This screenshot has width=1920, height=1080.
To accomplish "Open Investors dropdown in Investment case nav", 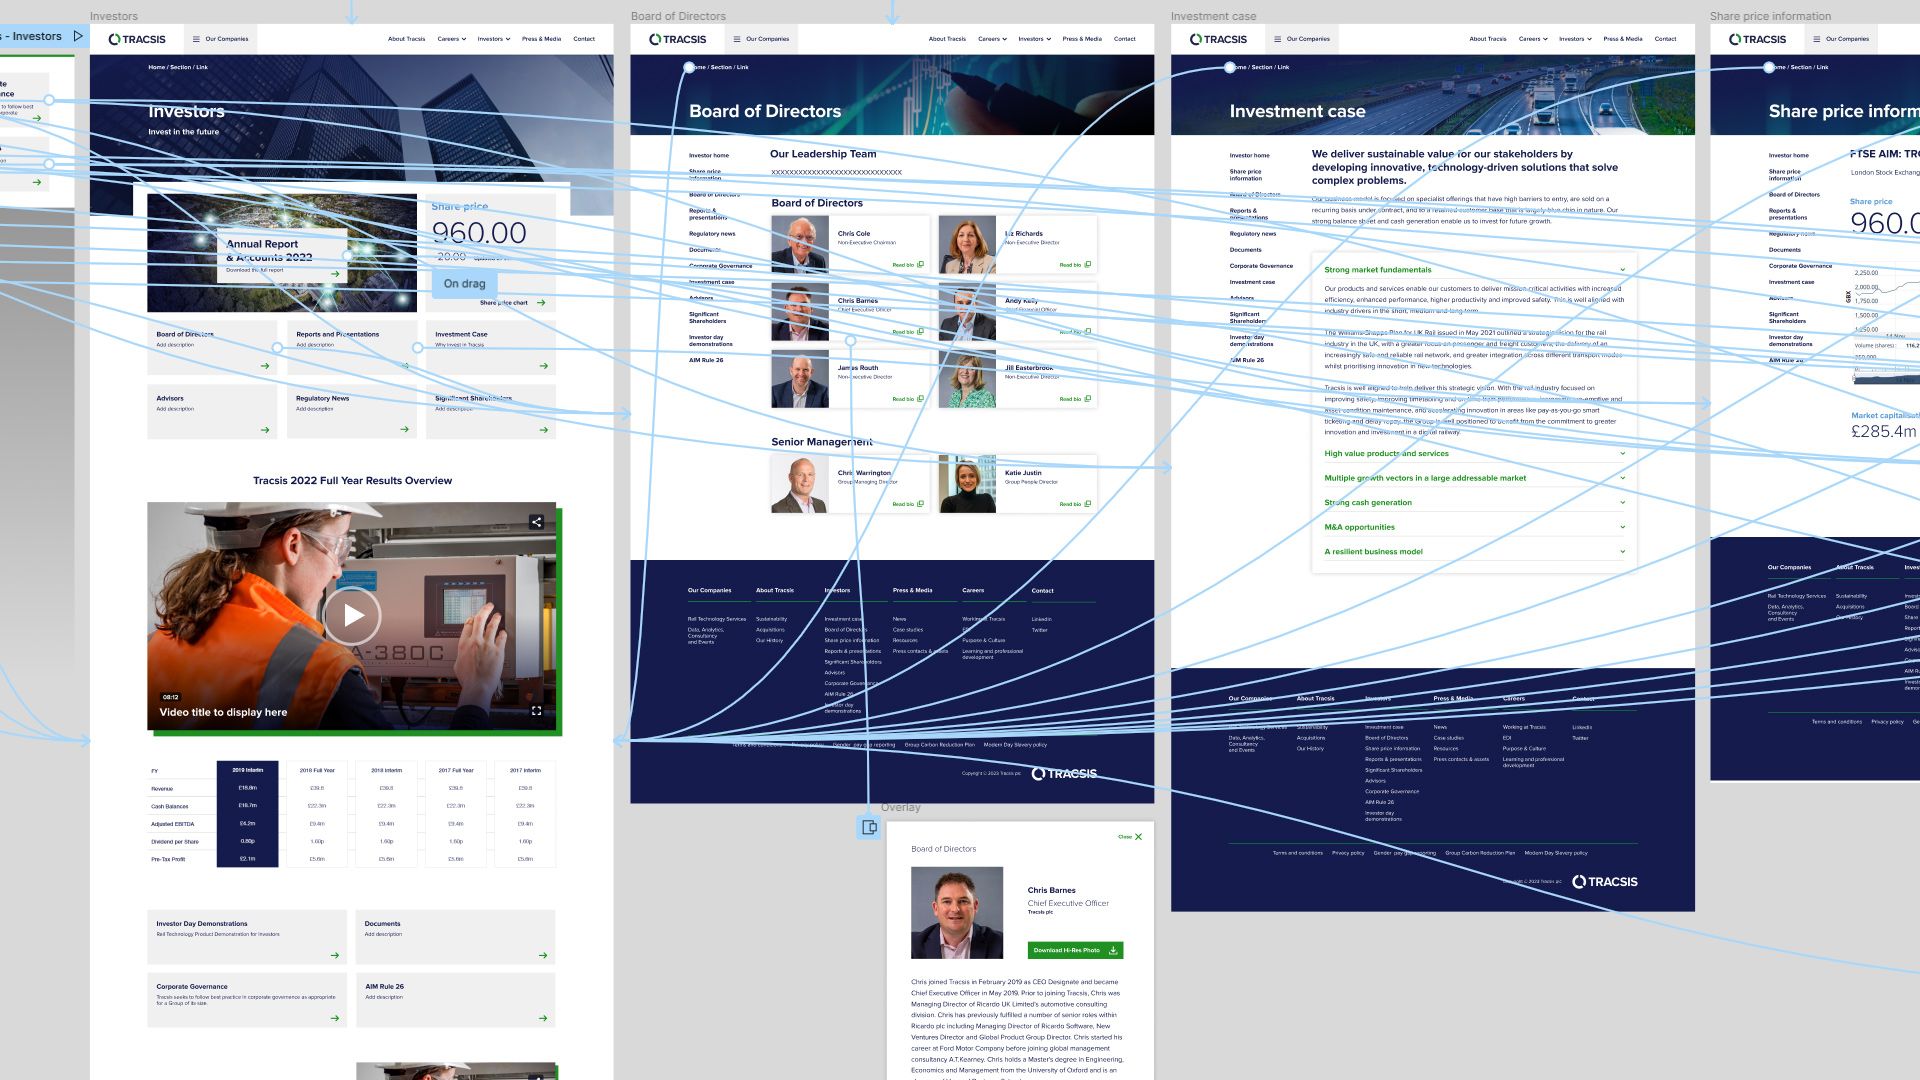I will [x=1575, y=39].
